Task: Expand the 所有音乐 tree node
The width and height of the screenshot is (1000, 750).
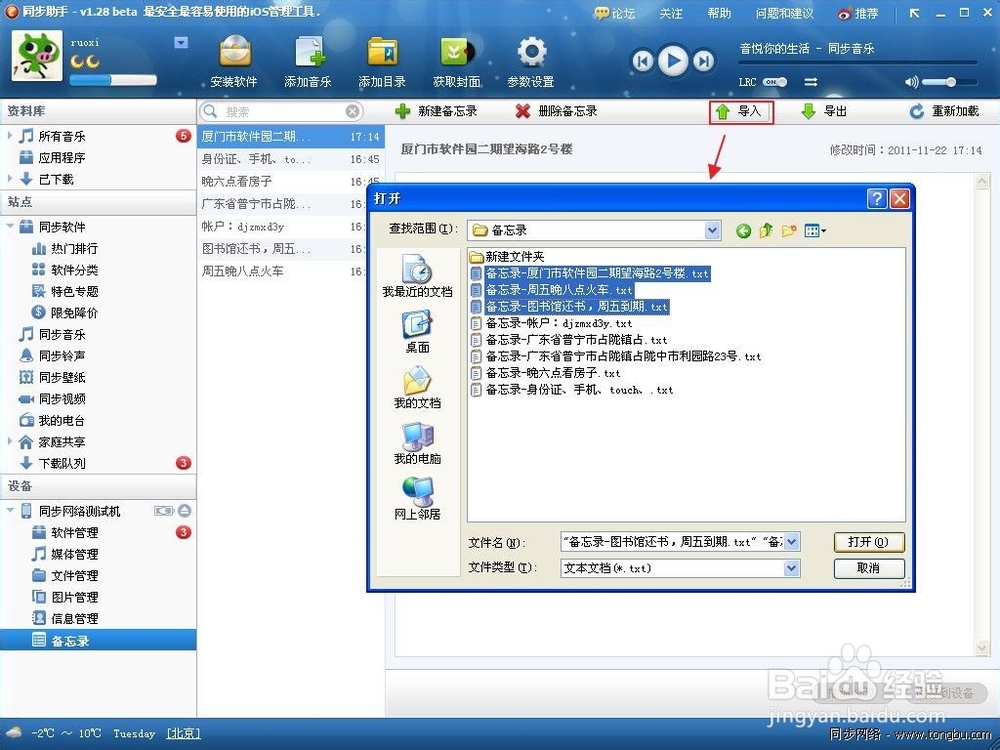Action: (10, 135)
